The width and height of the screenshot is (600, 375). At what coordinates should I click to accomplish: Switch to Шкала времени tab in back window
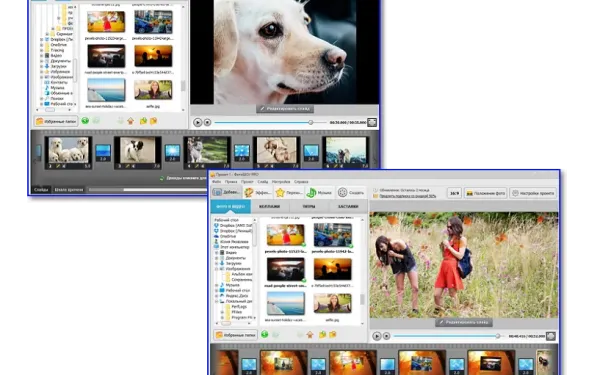pos(69,189)
